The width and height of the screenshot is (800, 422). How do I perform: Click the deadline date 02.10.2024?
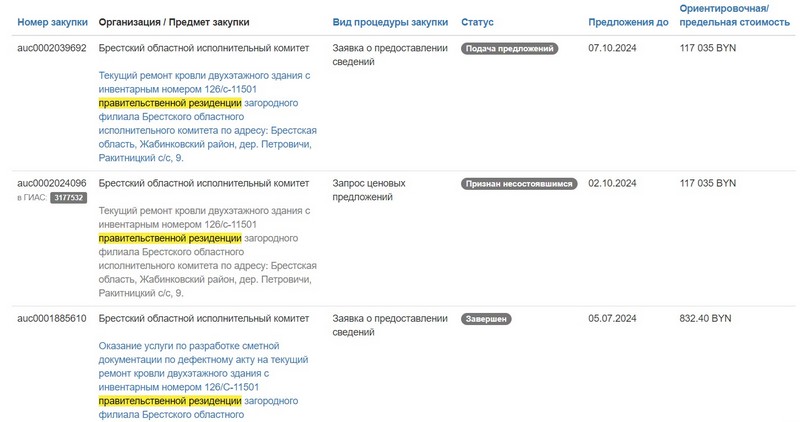point(613,184)
